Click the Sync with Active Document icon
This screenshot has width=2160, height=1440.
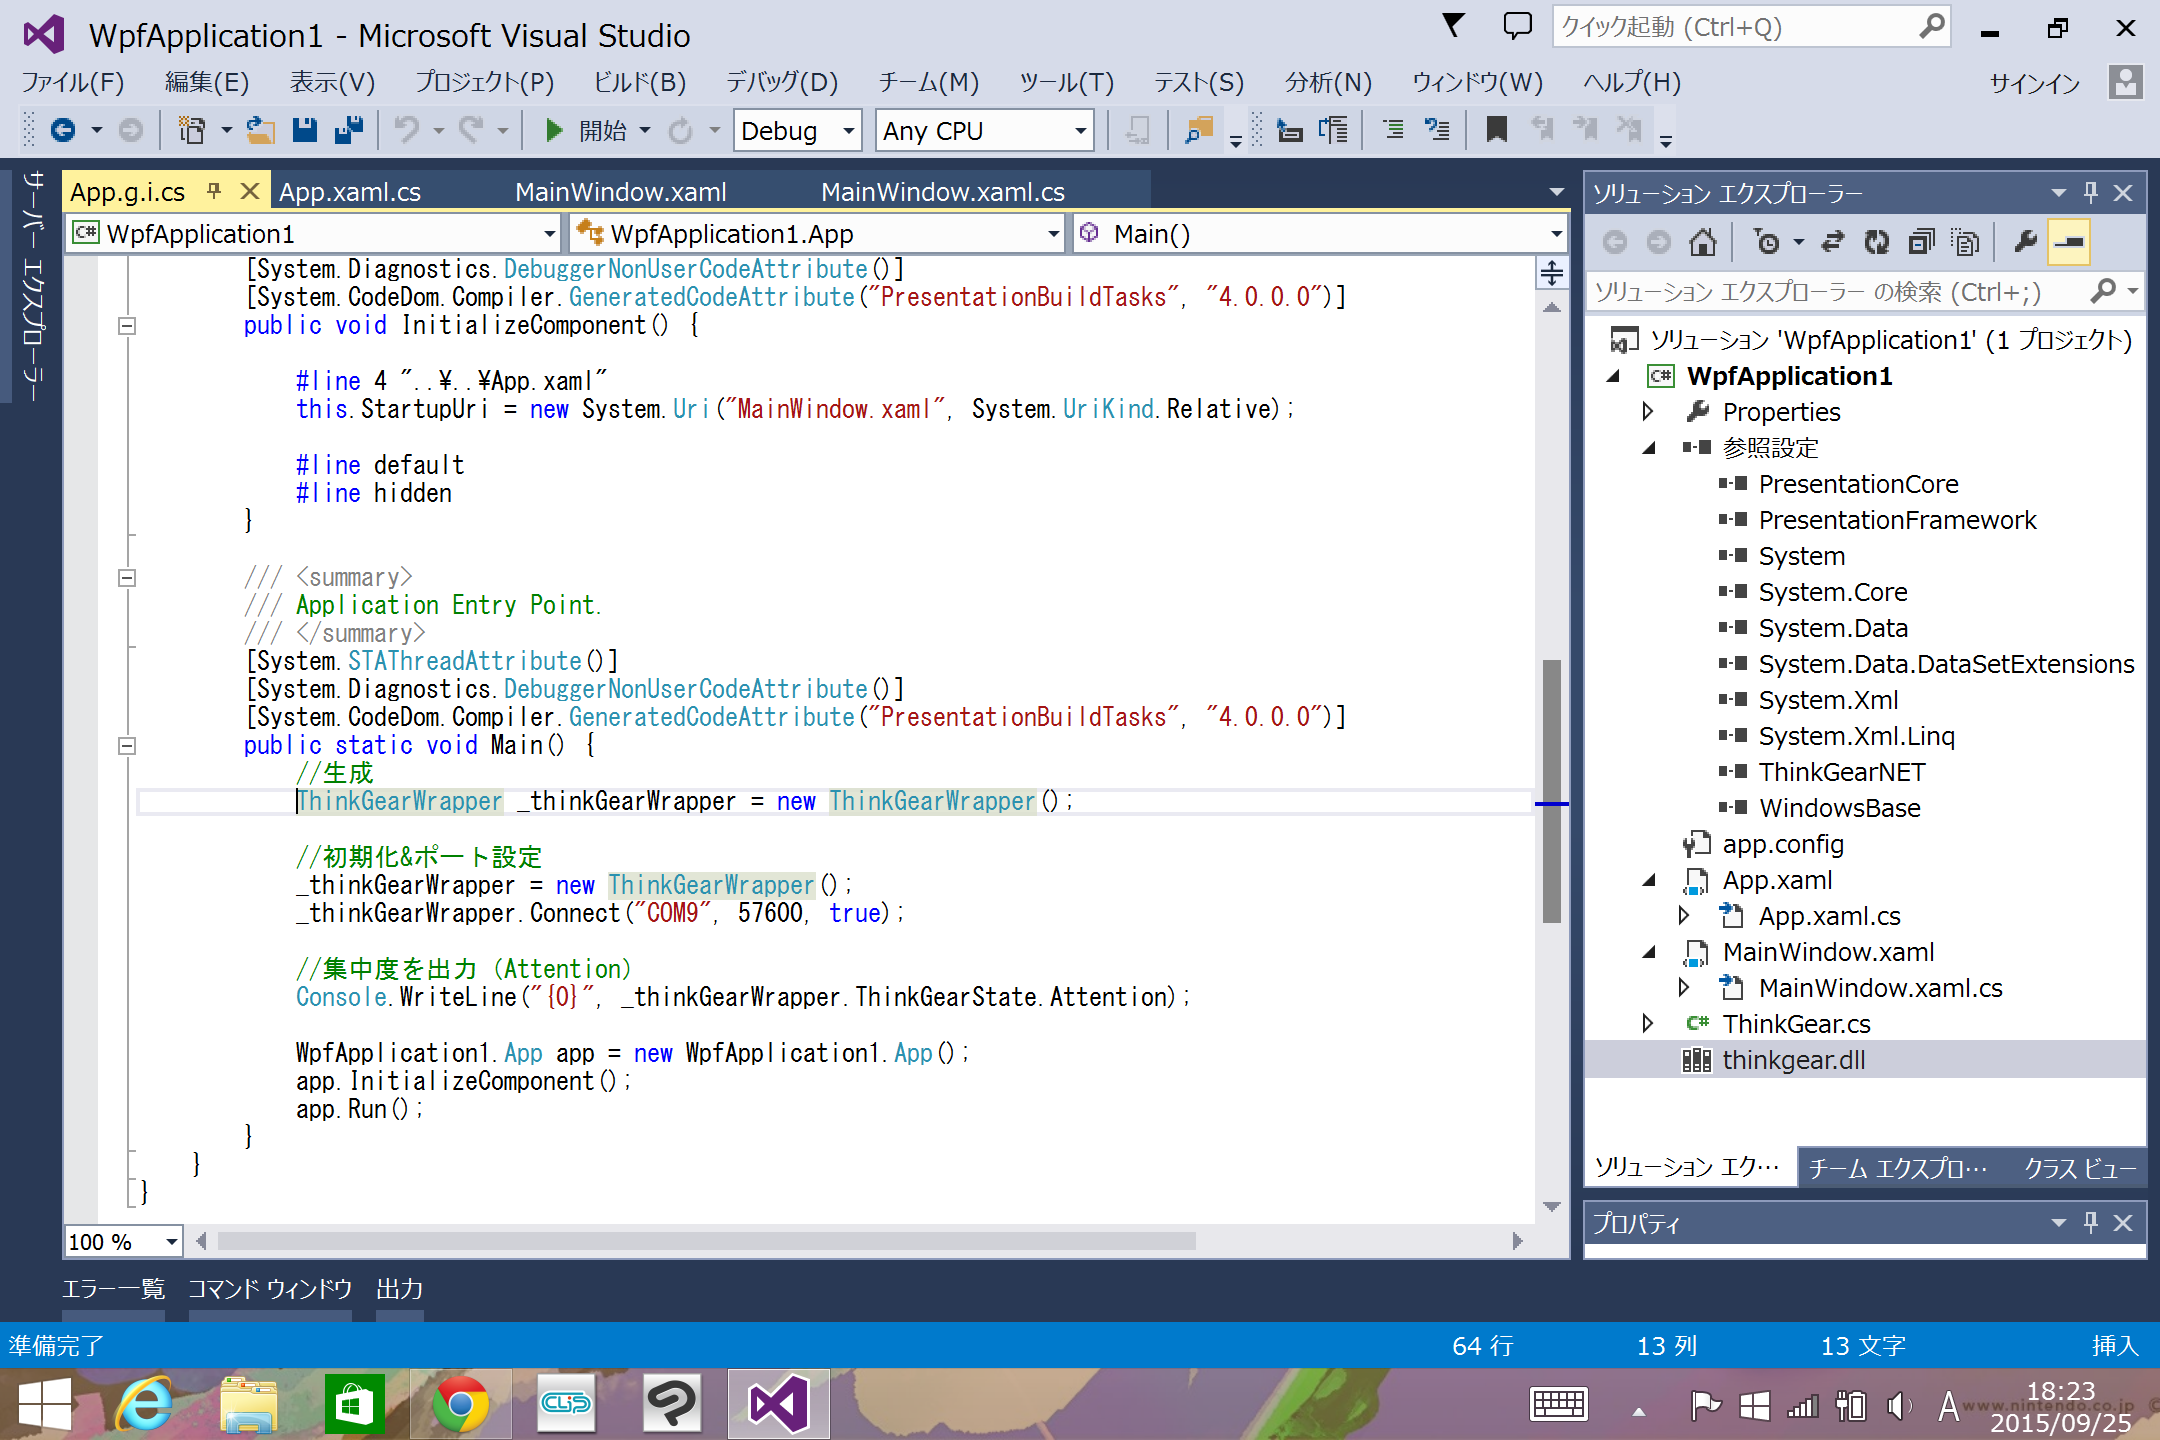point(1832,242)
